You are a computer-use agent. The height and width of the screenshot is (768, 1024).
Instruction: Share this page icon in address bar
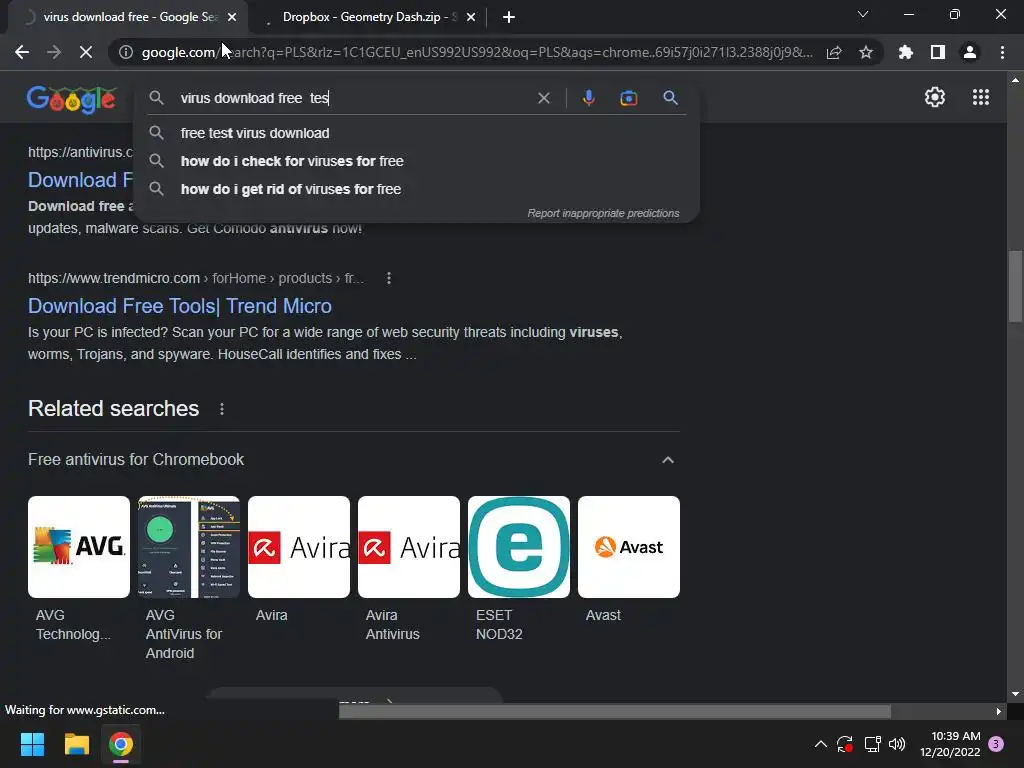pyautogui.click(x=834, y=52)
